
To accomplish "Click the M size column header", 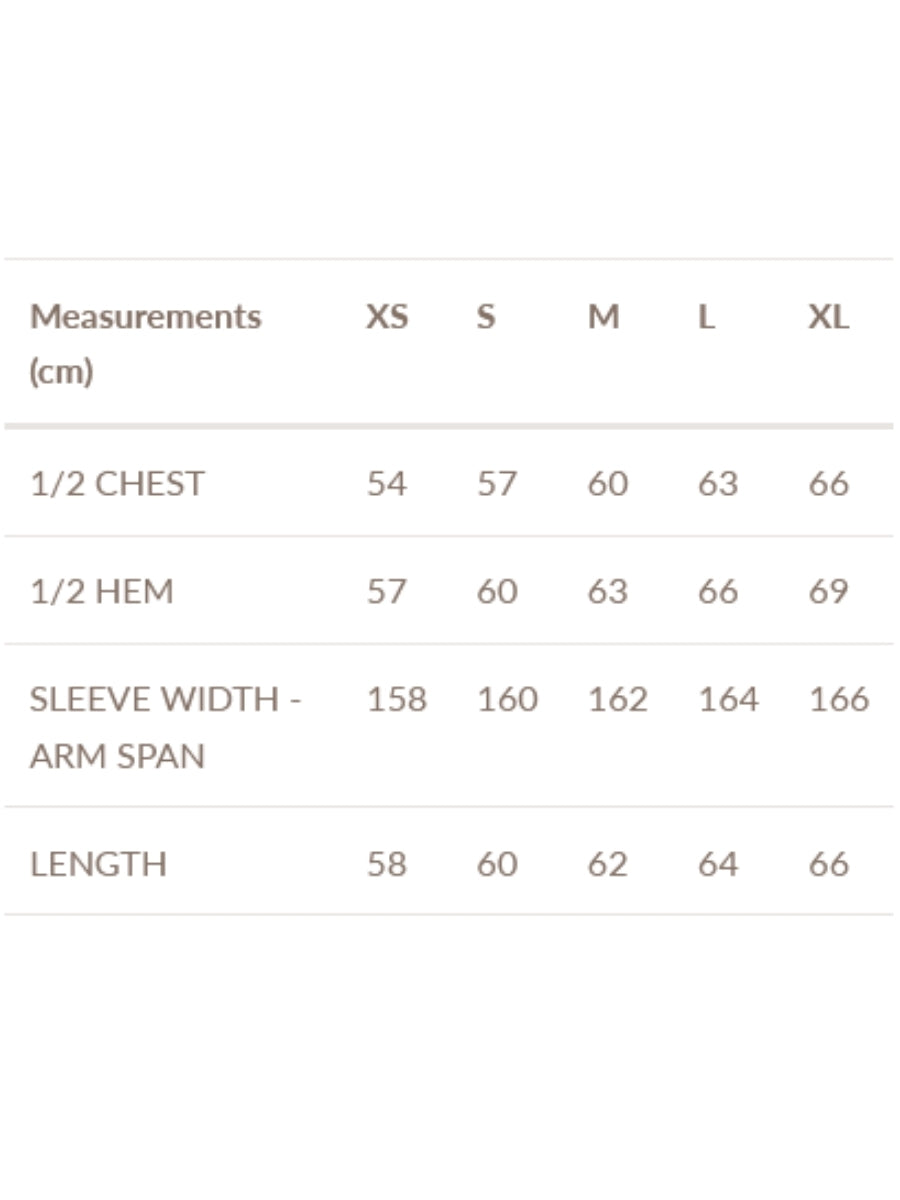I will point(603,317).
